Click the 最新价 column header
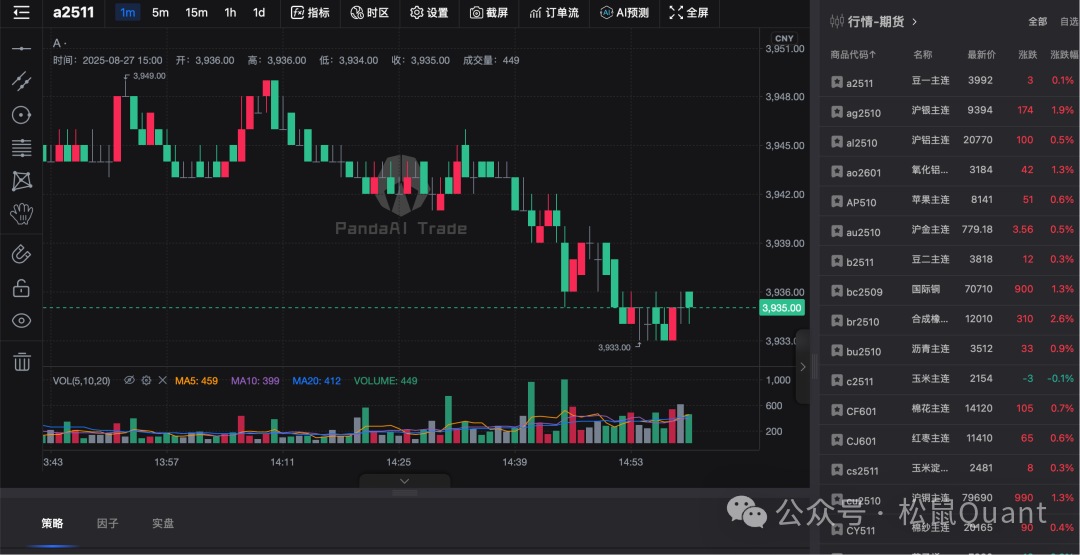The image size is (1080, 555). (x=981, y=54)
